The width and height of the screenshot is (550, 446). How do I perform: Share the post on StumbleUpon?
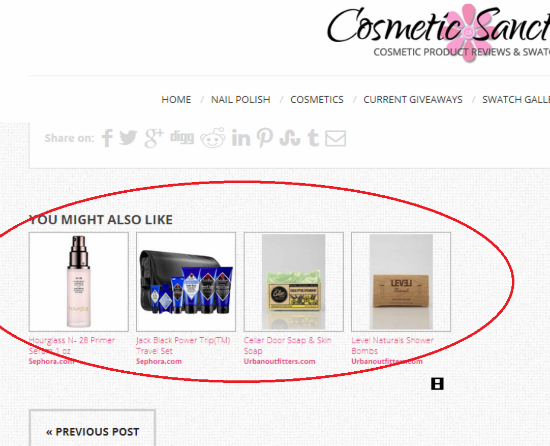[290, 138]
